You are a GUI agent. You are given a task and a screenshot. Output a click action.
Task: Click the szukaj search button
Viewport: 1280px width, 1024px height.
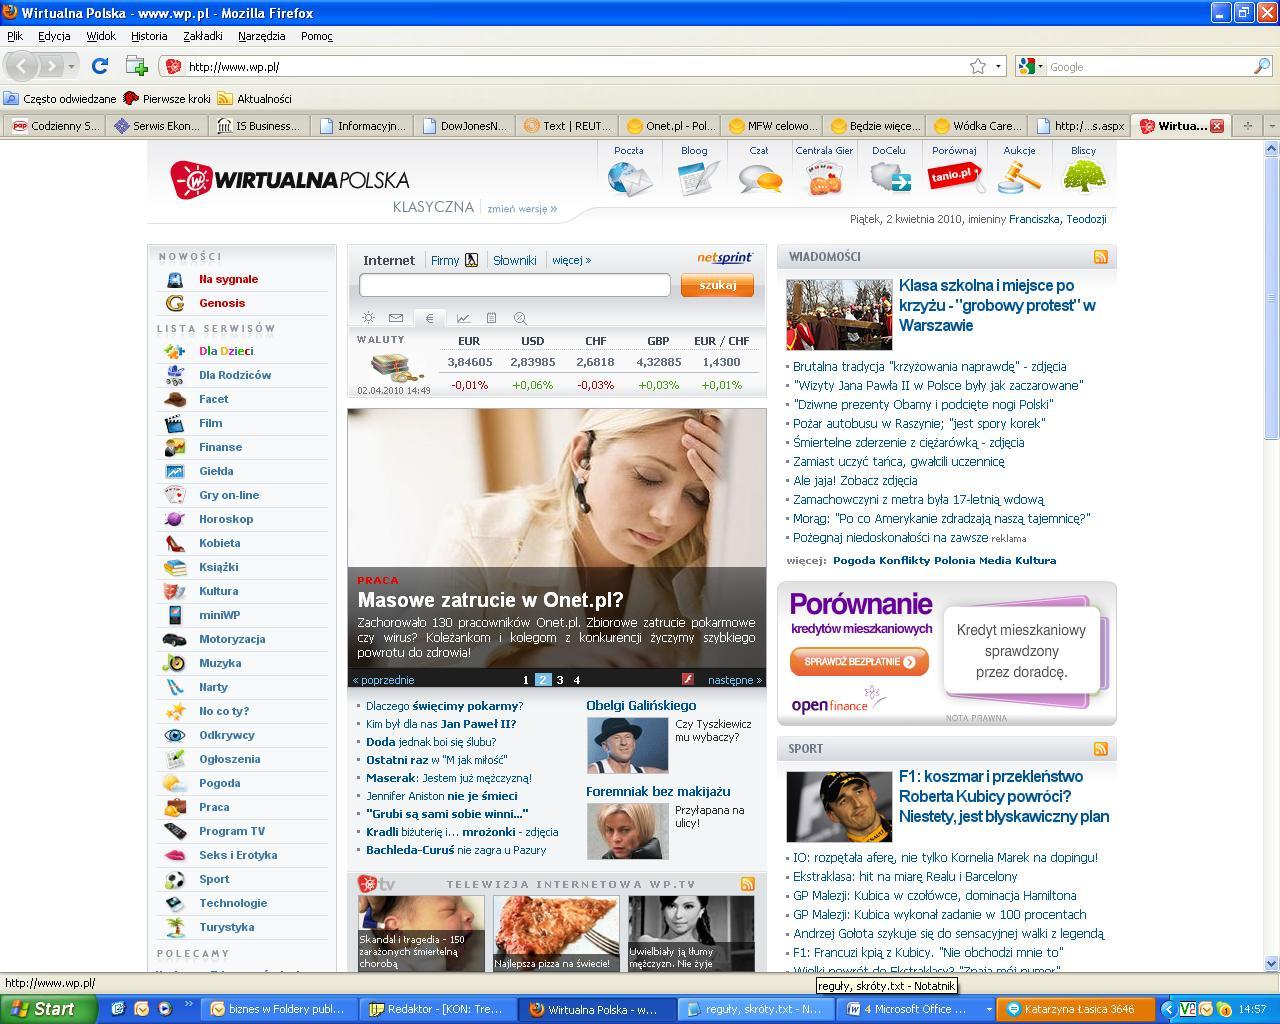click(x=717, y=285)
